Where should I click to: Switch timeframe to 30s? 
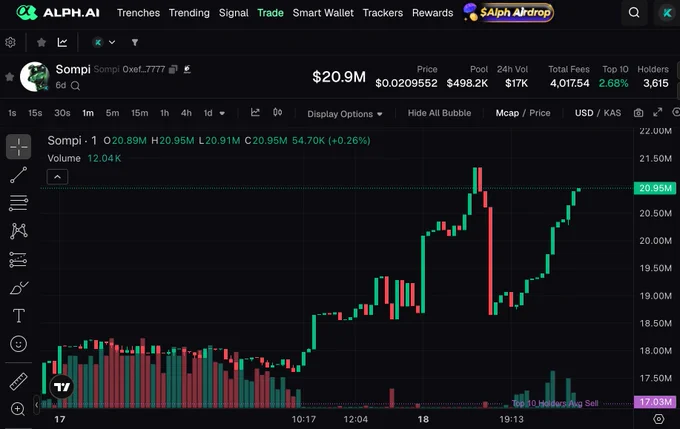tap(62, 113)
